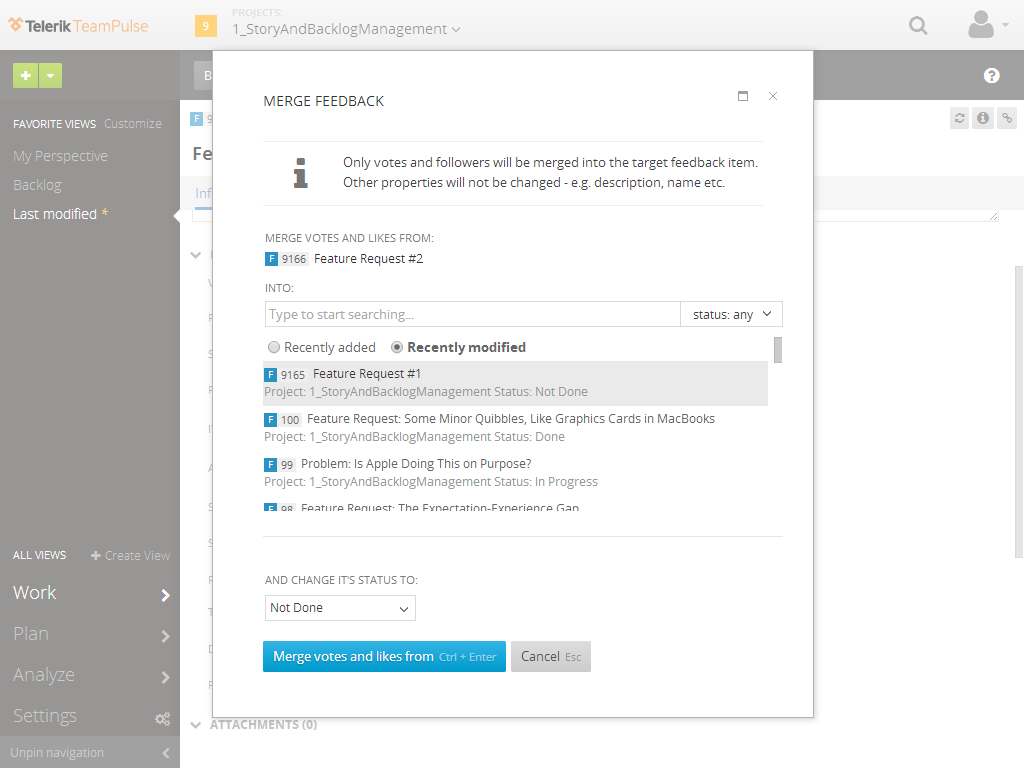The image size is (1024, 768).
Task: Click Merge votes and likes from button
Action: pyautogui.click(x=384, y=656)
